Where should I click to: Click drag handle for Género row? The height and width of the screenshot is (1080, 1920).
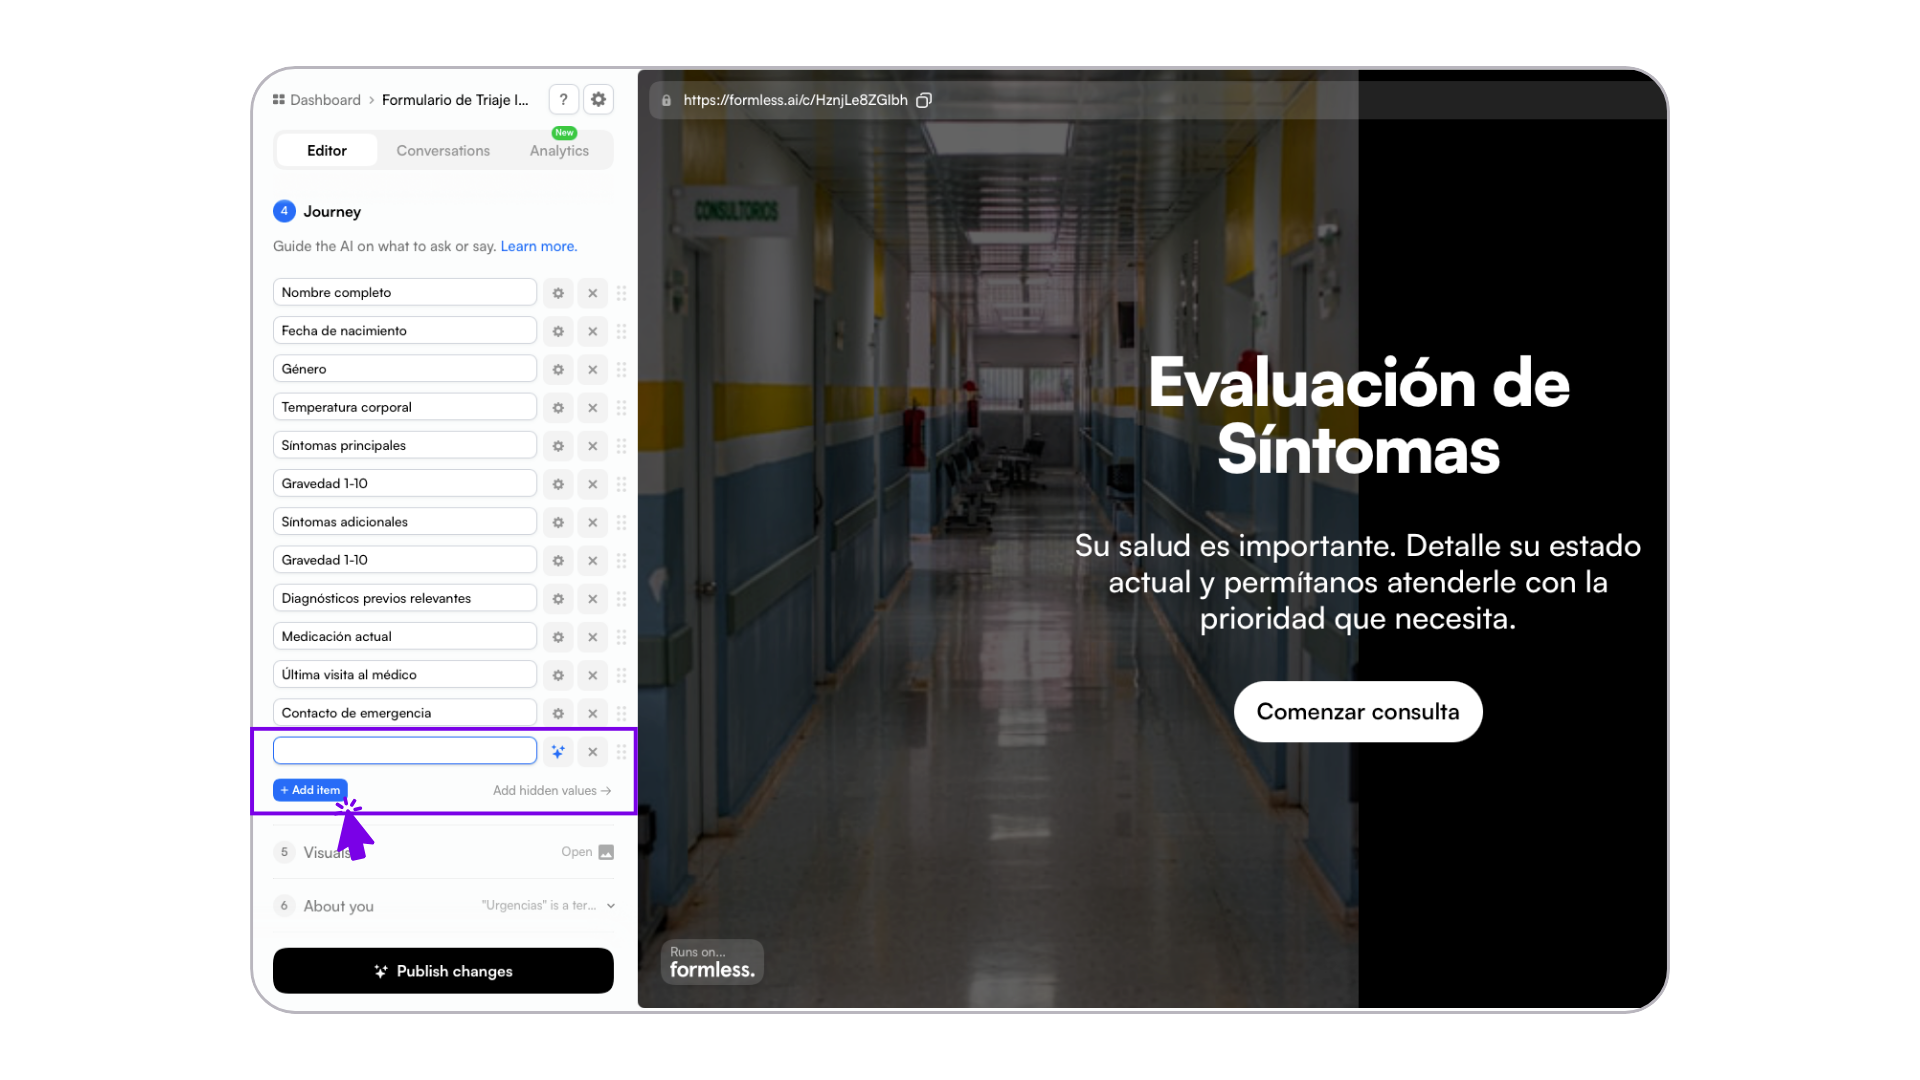tap(622, 369)
